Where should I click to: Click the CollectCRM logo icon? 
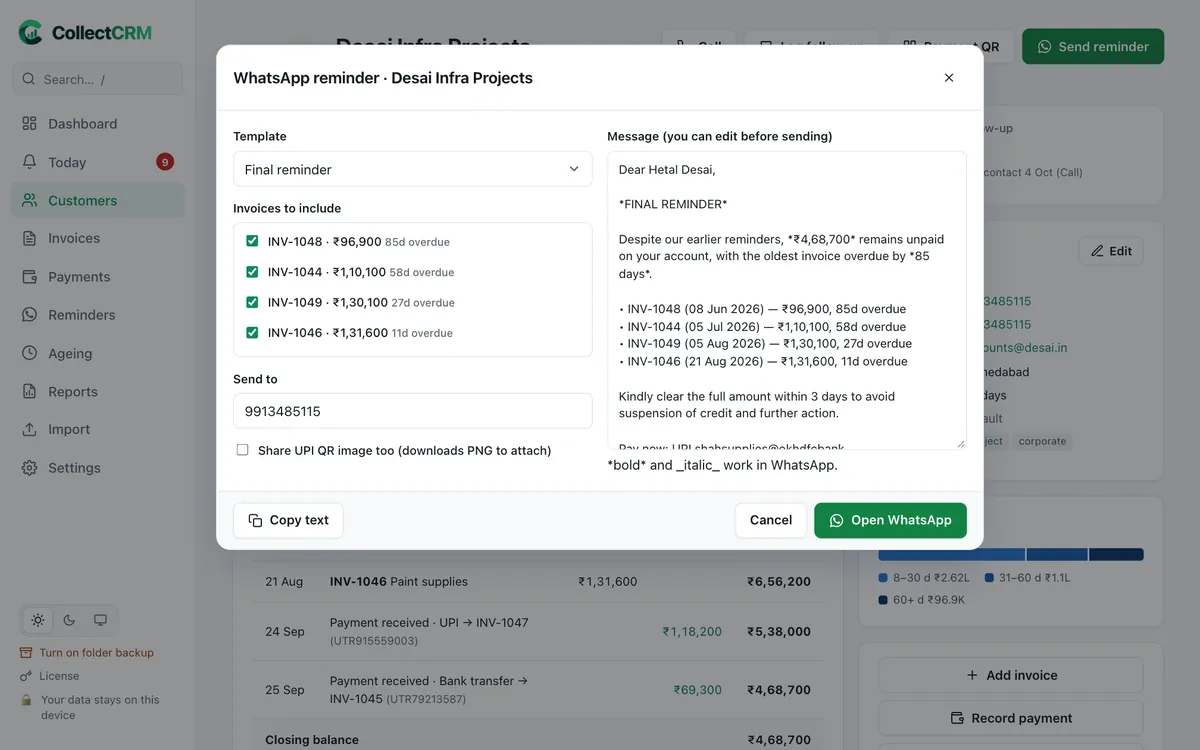(x=31, y=33)
